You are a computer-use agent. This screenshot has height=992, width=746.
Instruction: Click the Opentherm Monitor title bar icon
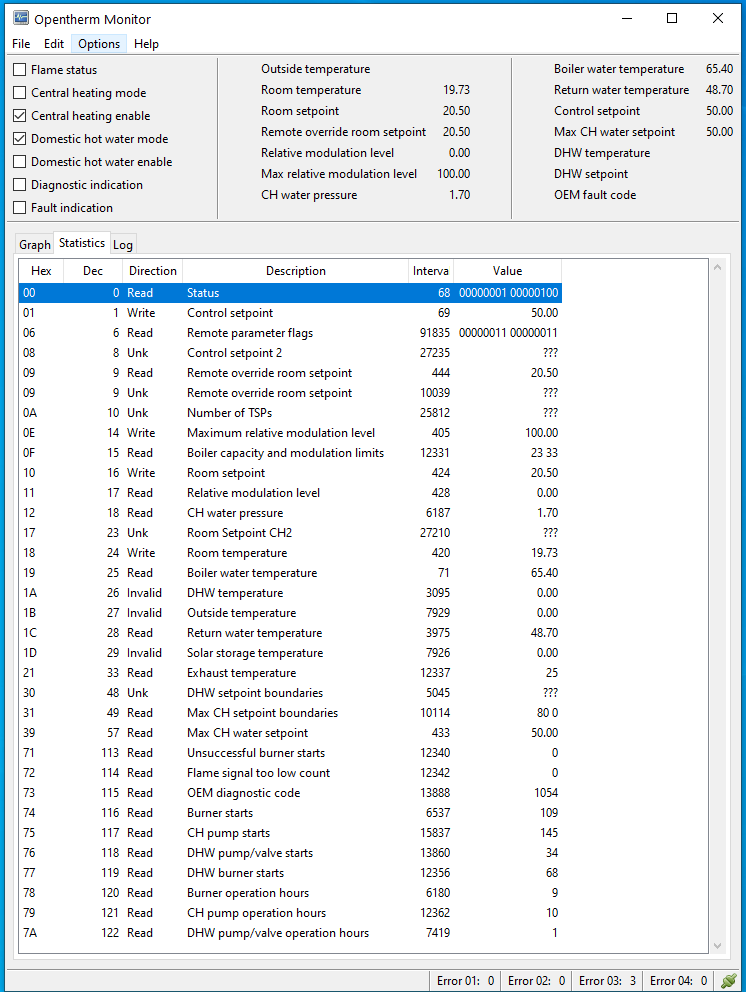tap(21, 18)
